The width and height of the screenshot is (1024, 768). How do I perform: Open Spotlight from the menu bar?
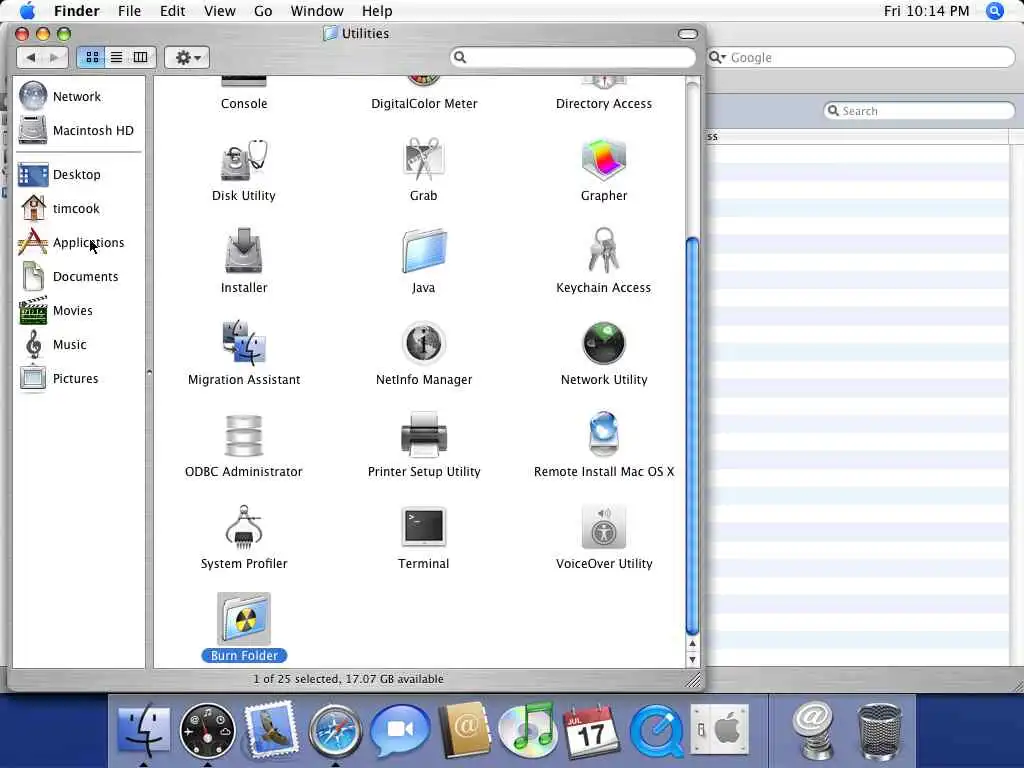pos(995,11)
